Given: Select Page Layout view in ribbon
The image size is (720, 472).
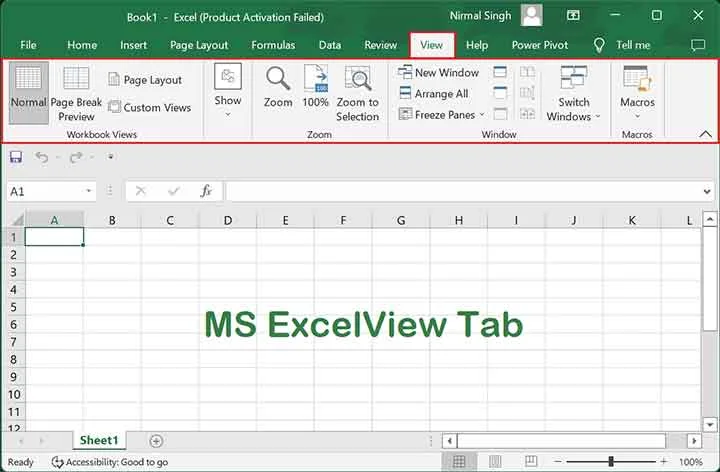Looking at the screenshot, I should coord(145,80).
